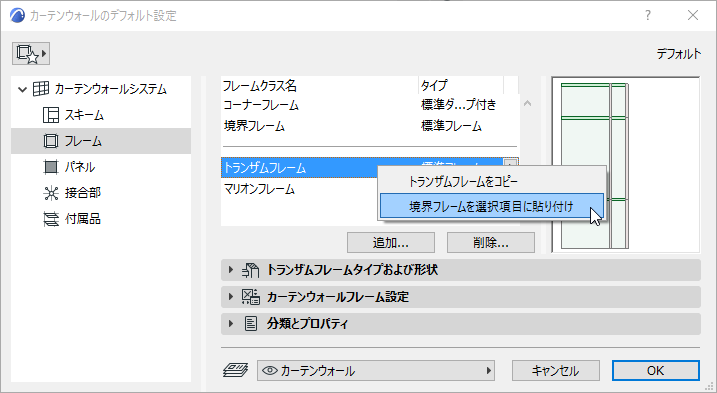Image resolution: width=717 pixels, height=393 pixels.
Task: Choose トランザムフレームをコピー from the context menu
Action: click(492, 182)
